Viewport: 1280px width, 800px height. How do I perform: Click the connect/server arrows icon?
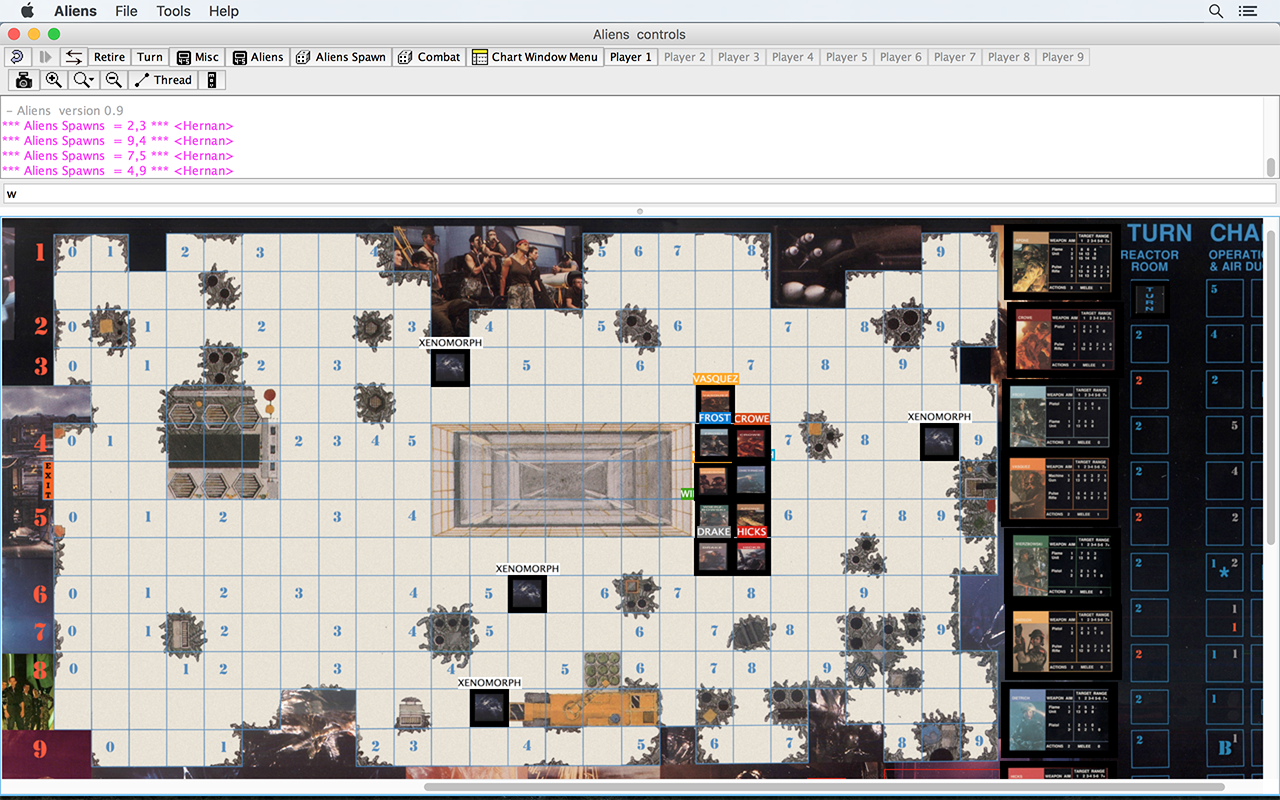[74, 57]
